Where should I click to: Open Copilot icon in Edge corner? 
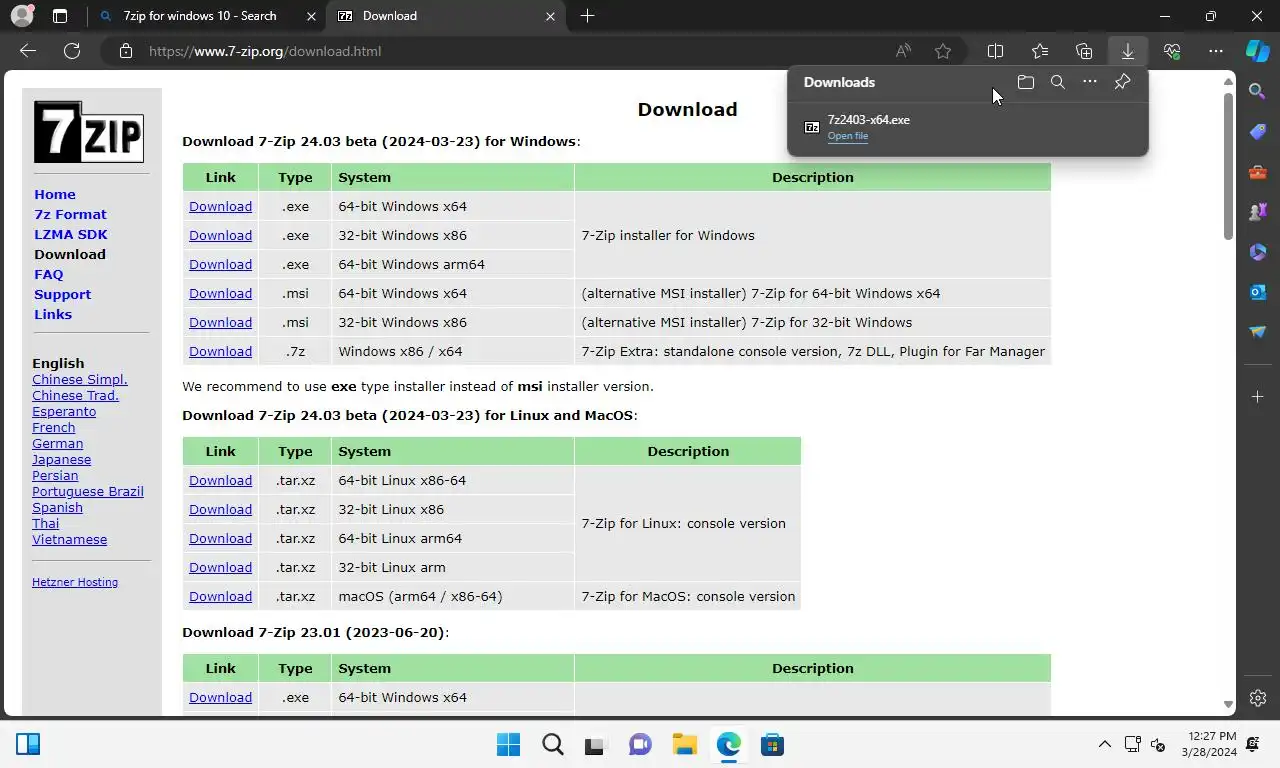[1258, 50]
